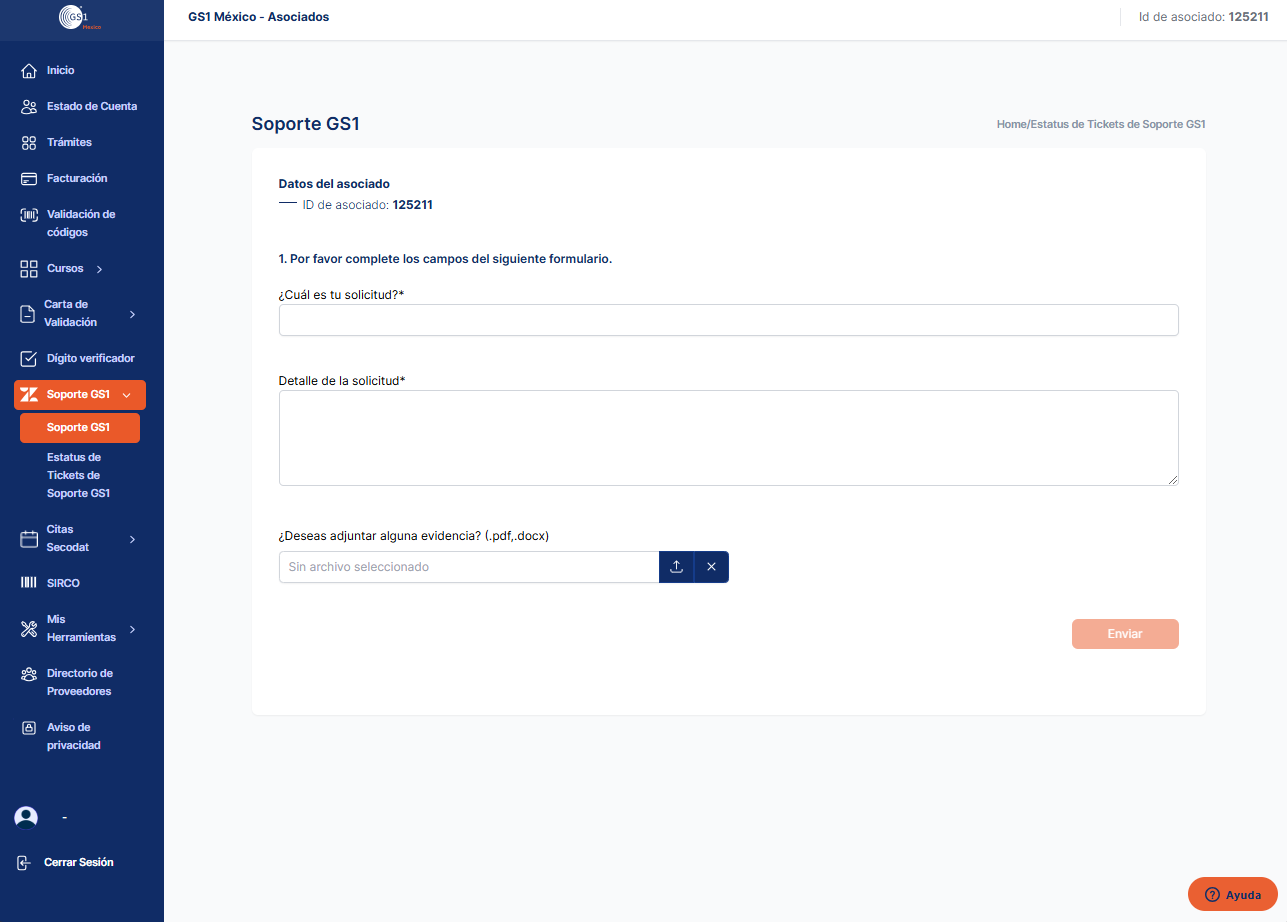
Task: Click the Directorio de Proveedores group icon
Action: (29, 674)
